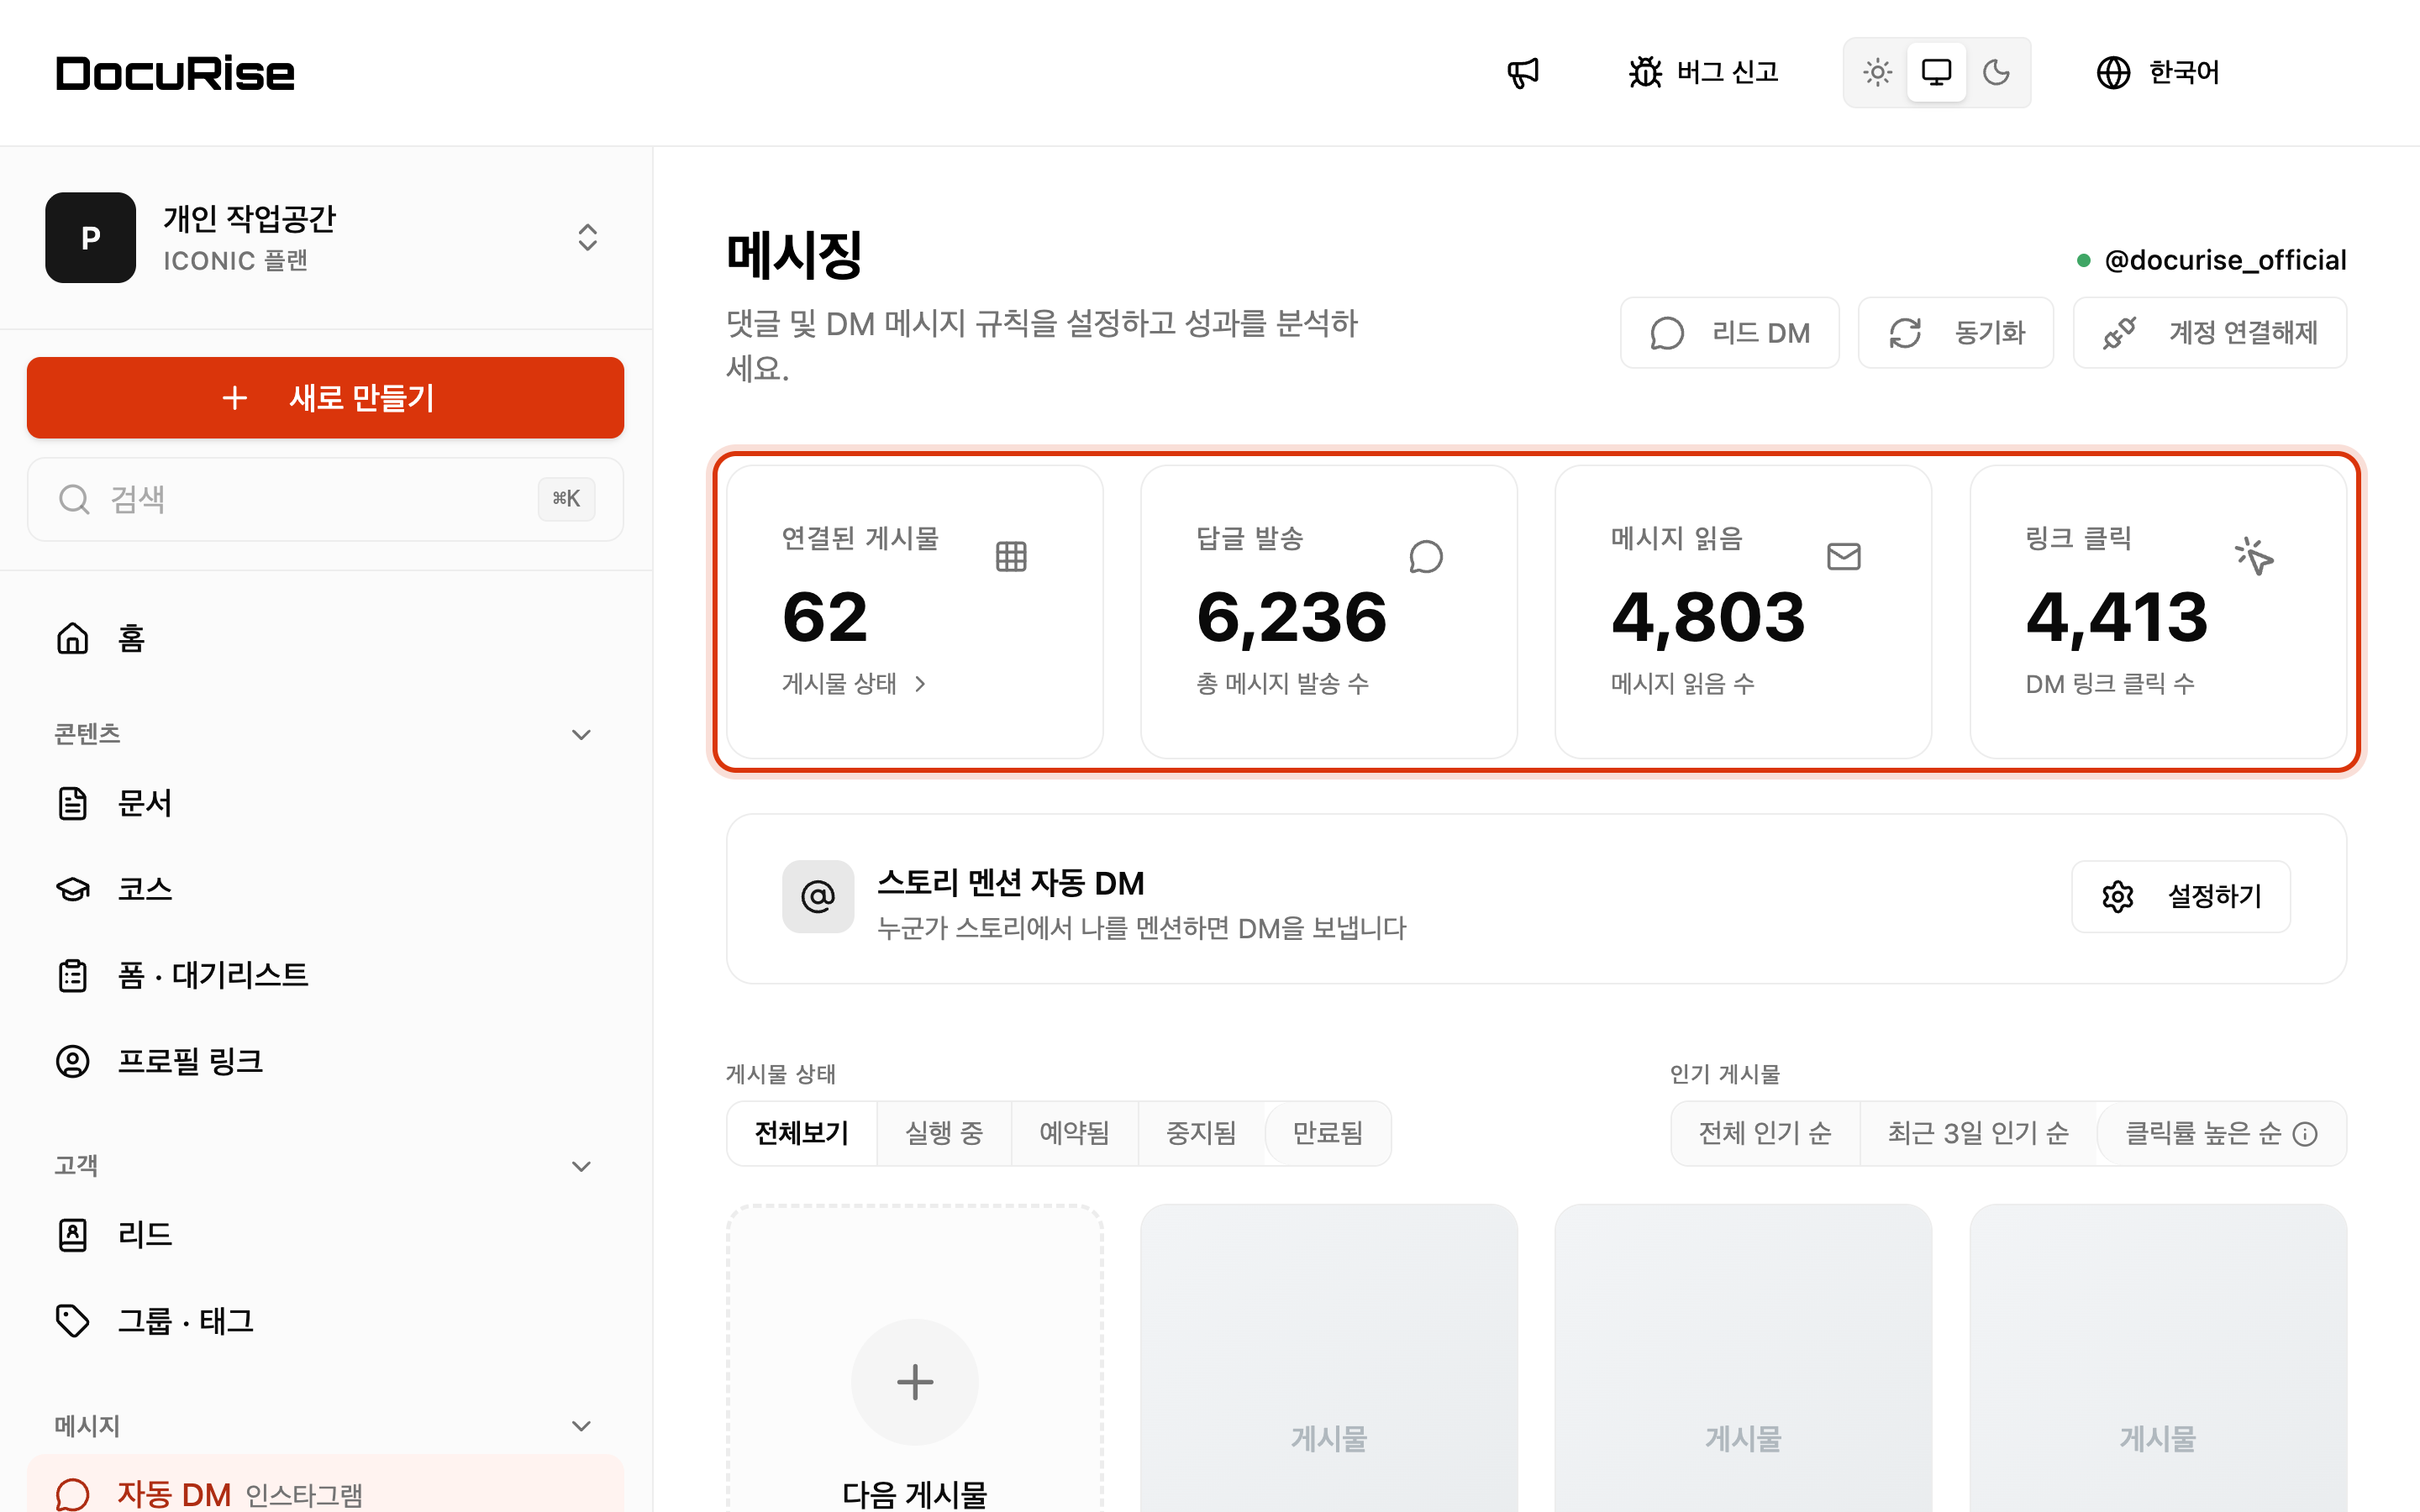Screen dimensions: 2420x1512
Task: Click the 동기화 sync button
Action: click(x=1955, y=333)
